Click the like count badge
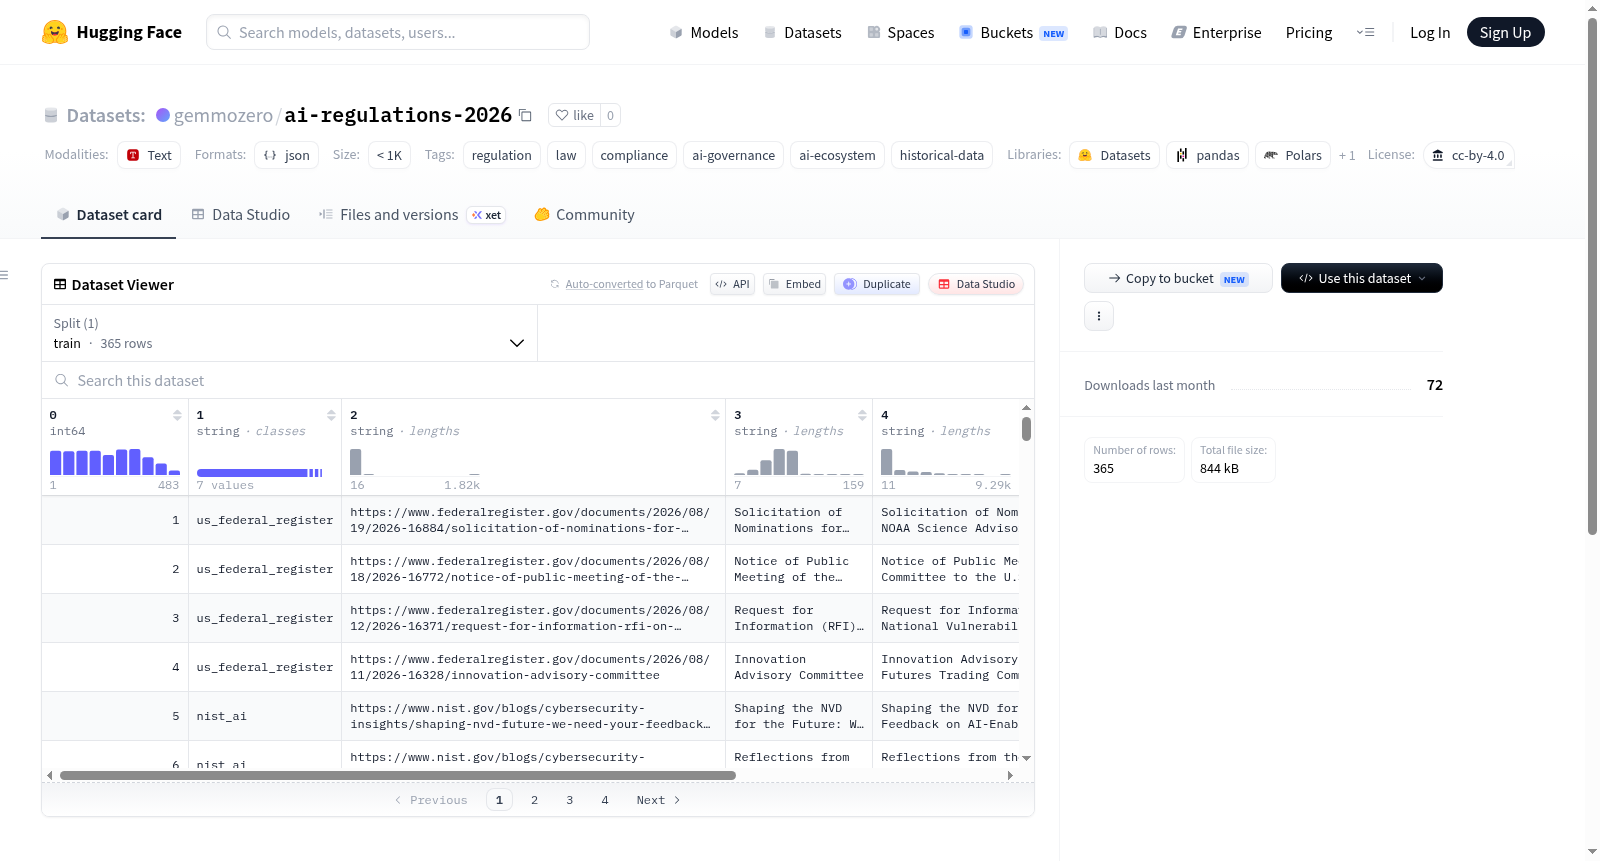Image resolution: width=1600 pixels, height=861 pixels. (x=610, y=115)
